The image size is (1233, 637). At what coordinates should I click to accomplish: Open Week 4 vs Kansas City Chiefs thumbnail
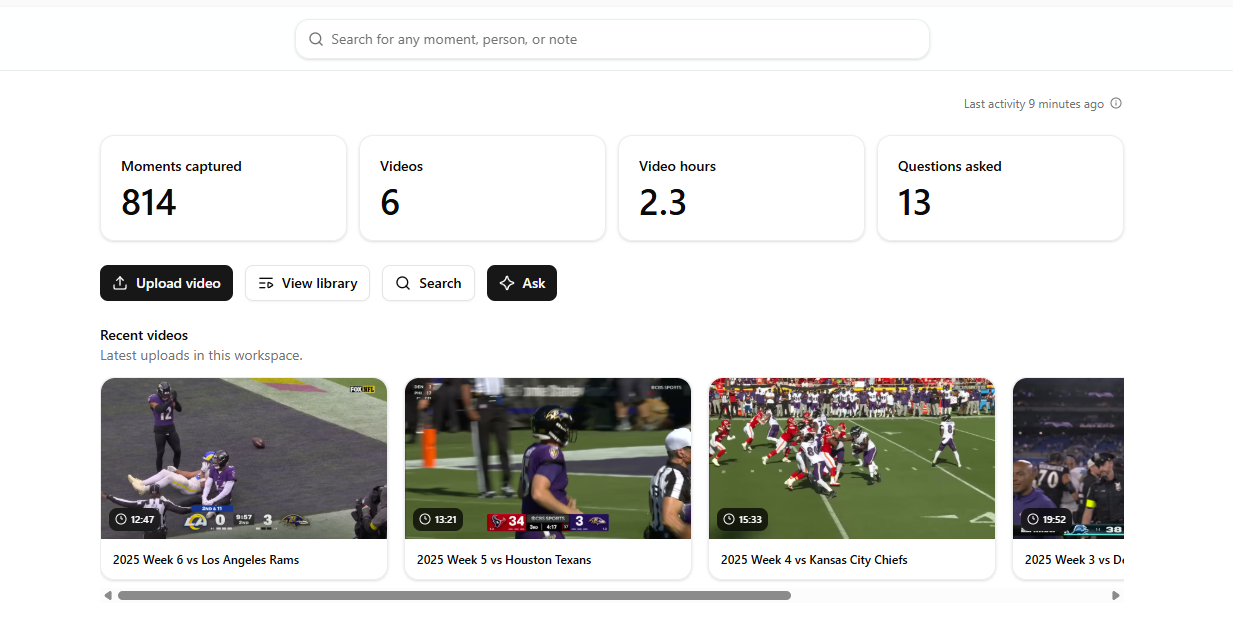tap(852, 458)
